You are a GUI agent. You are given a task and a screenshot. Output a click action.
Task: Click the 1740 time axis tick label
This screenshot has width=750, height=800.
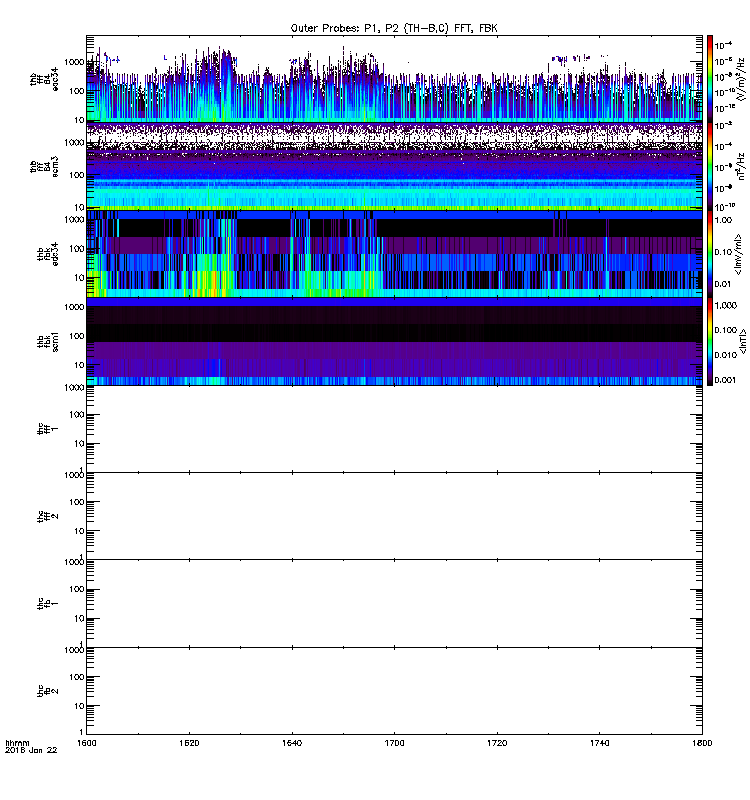(600, 744)
